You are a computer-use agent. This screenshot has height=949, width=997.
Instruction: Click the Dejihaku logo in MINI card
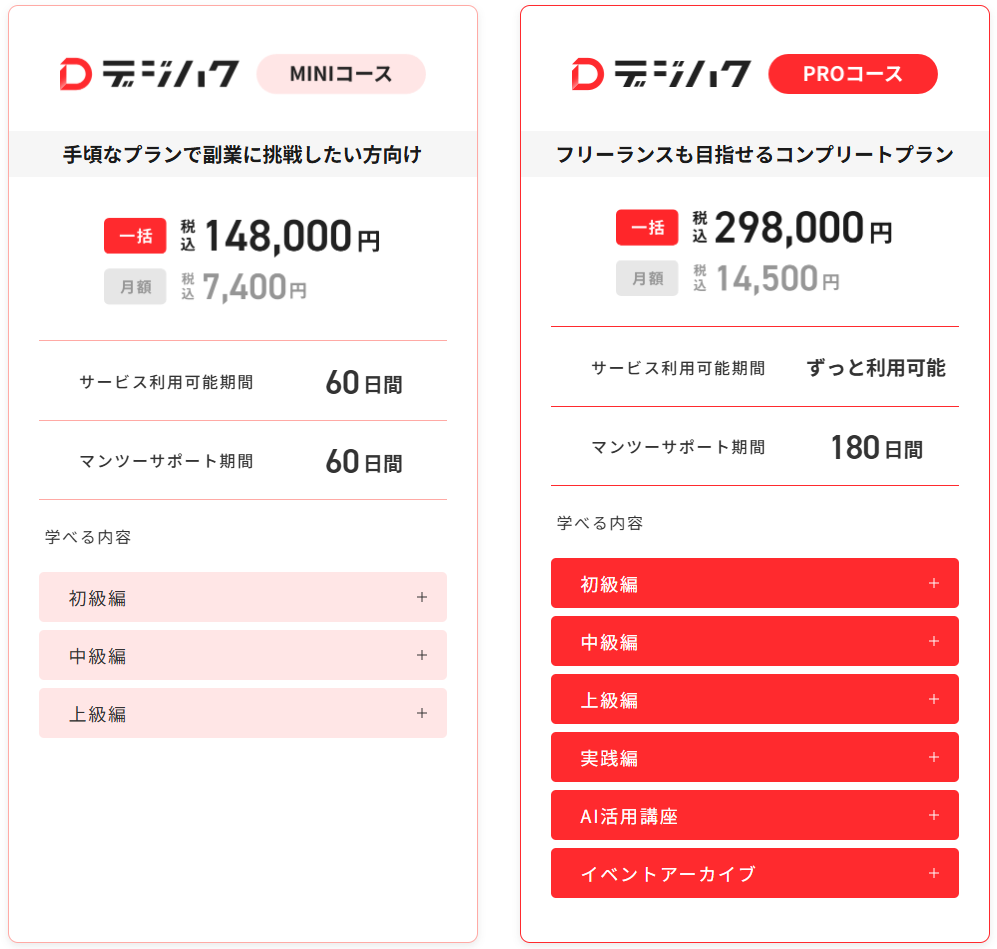tap(149, 74)
